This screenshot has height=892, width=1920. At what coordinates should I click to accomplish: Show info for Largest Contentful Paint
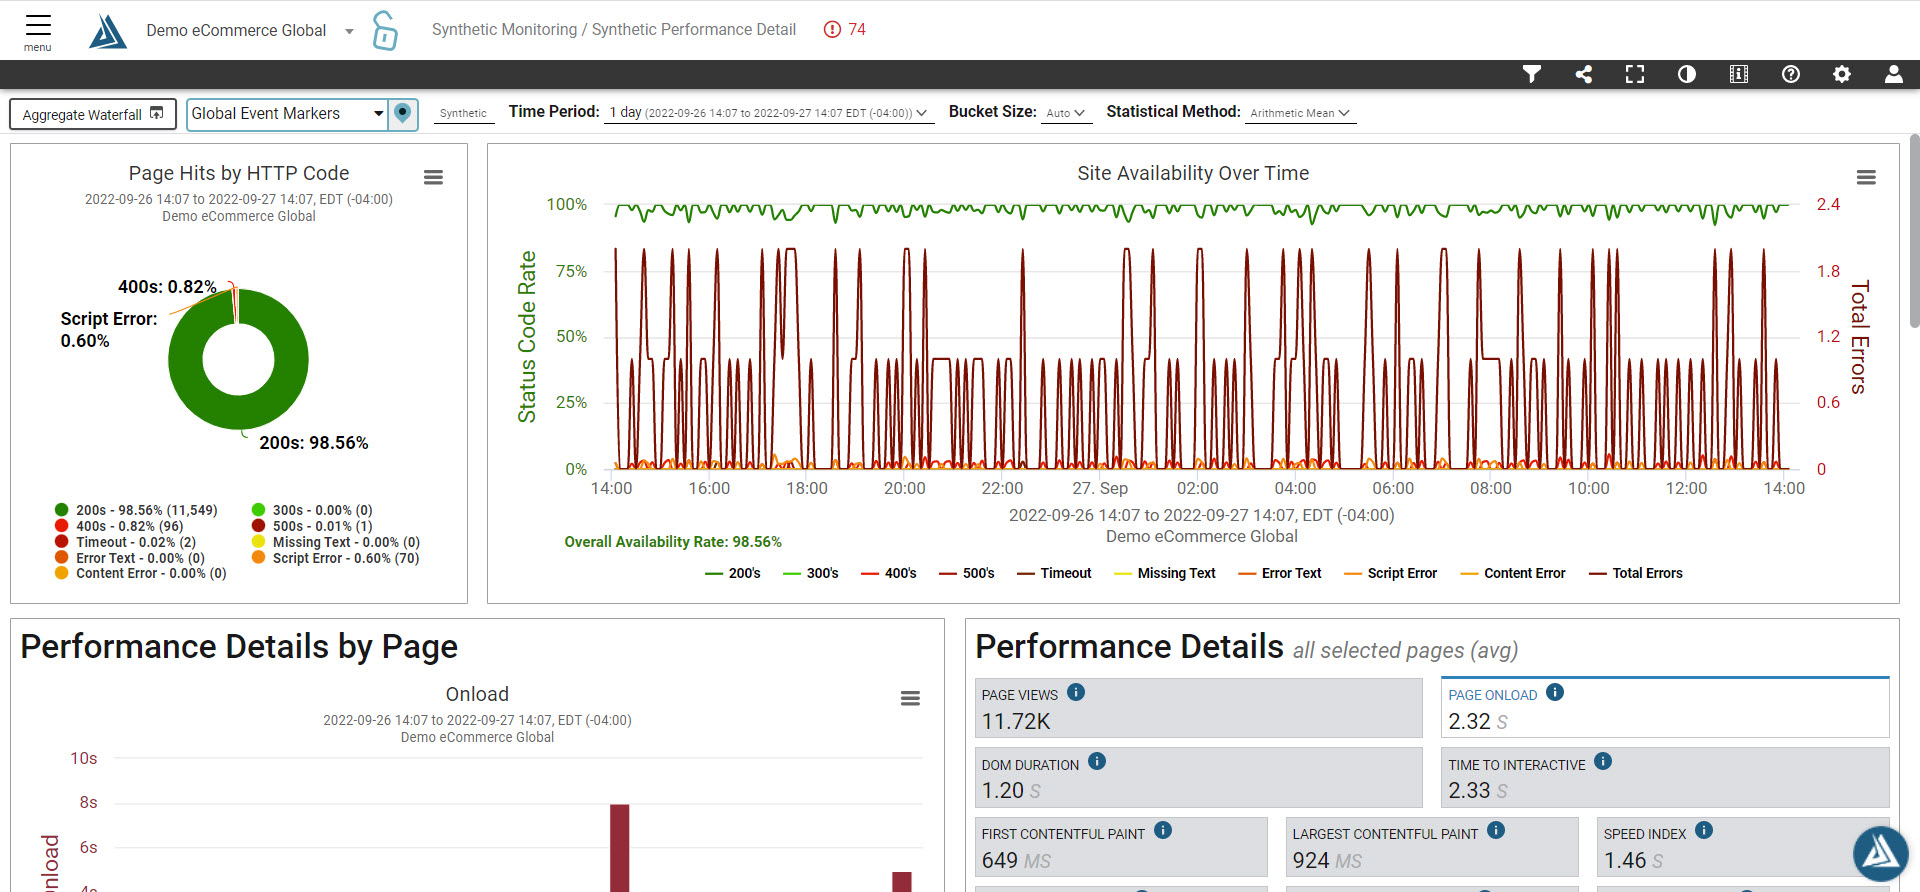[1496, 830]
